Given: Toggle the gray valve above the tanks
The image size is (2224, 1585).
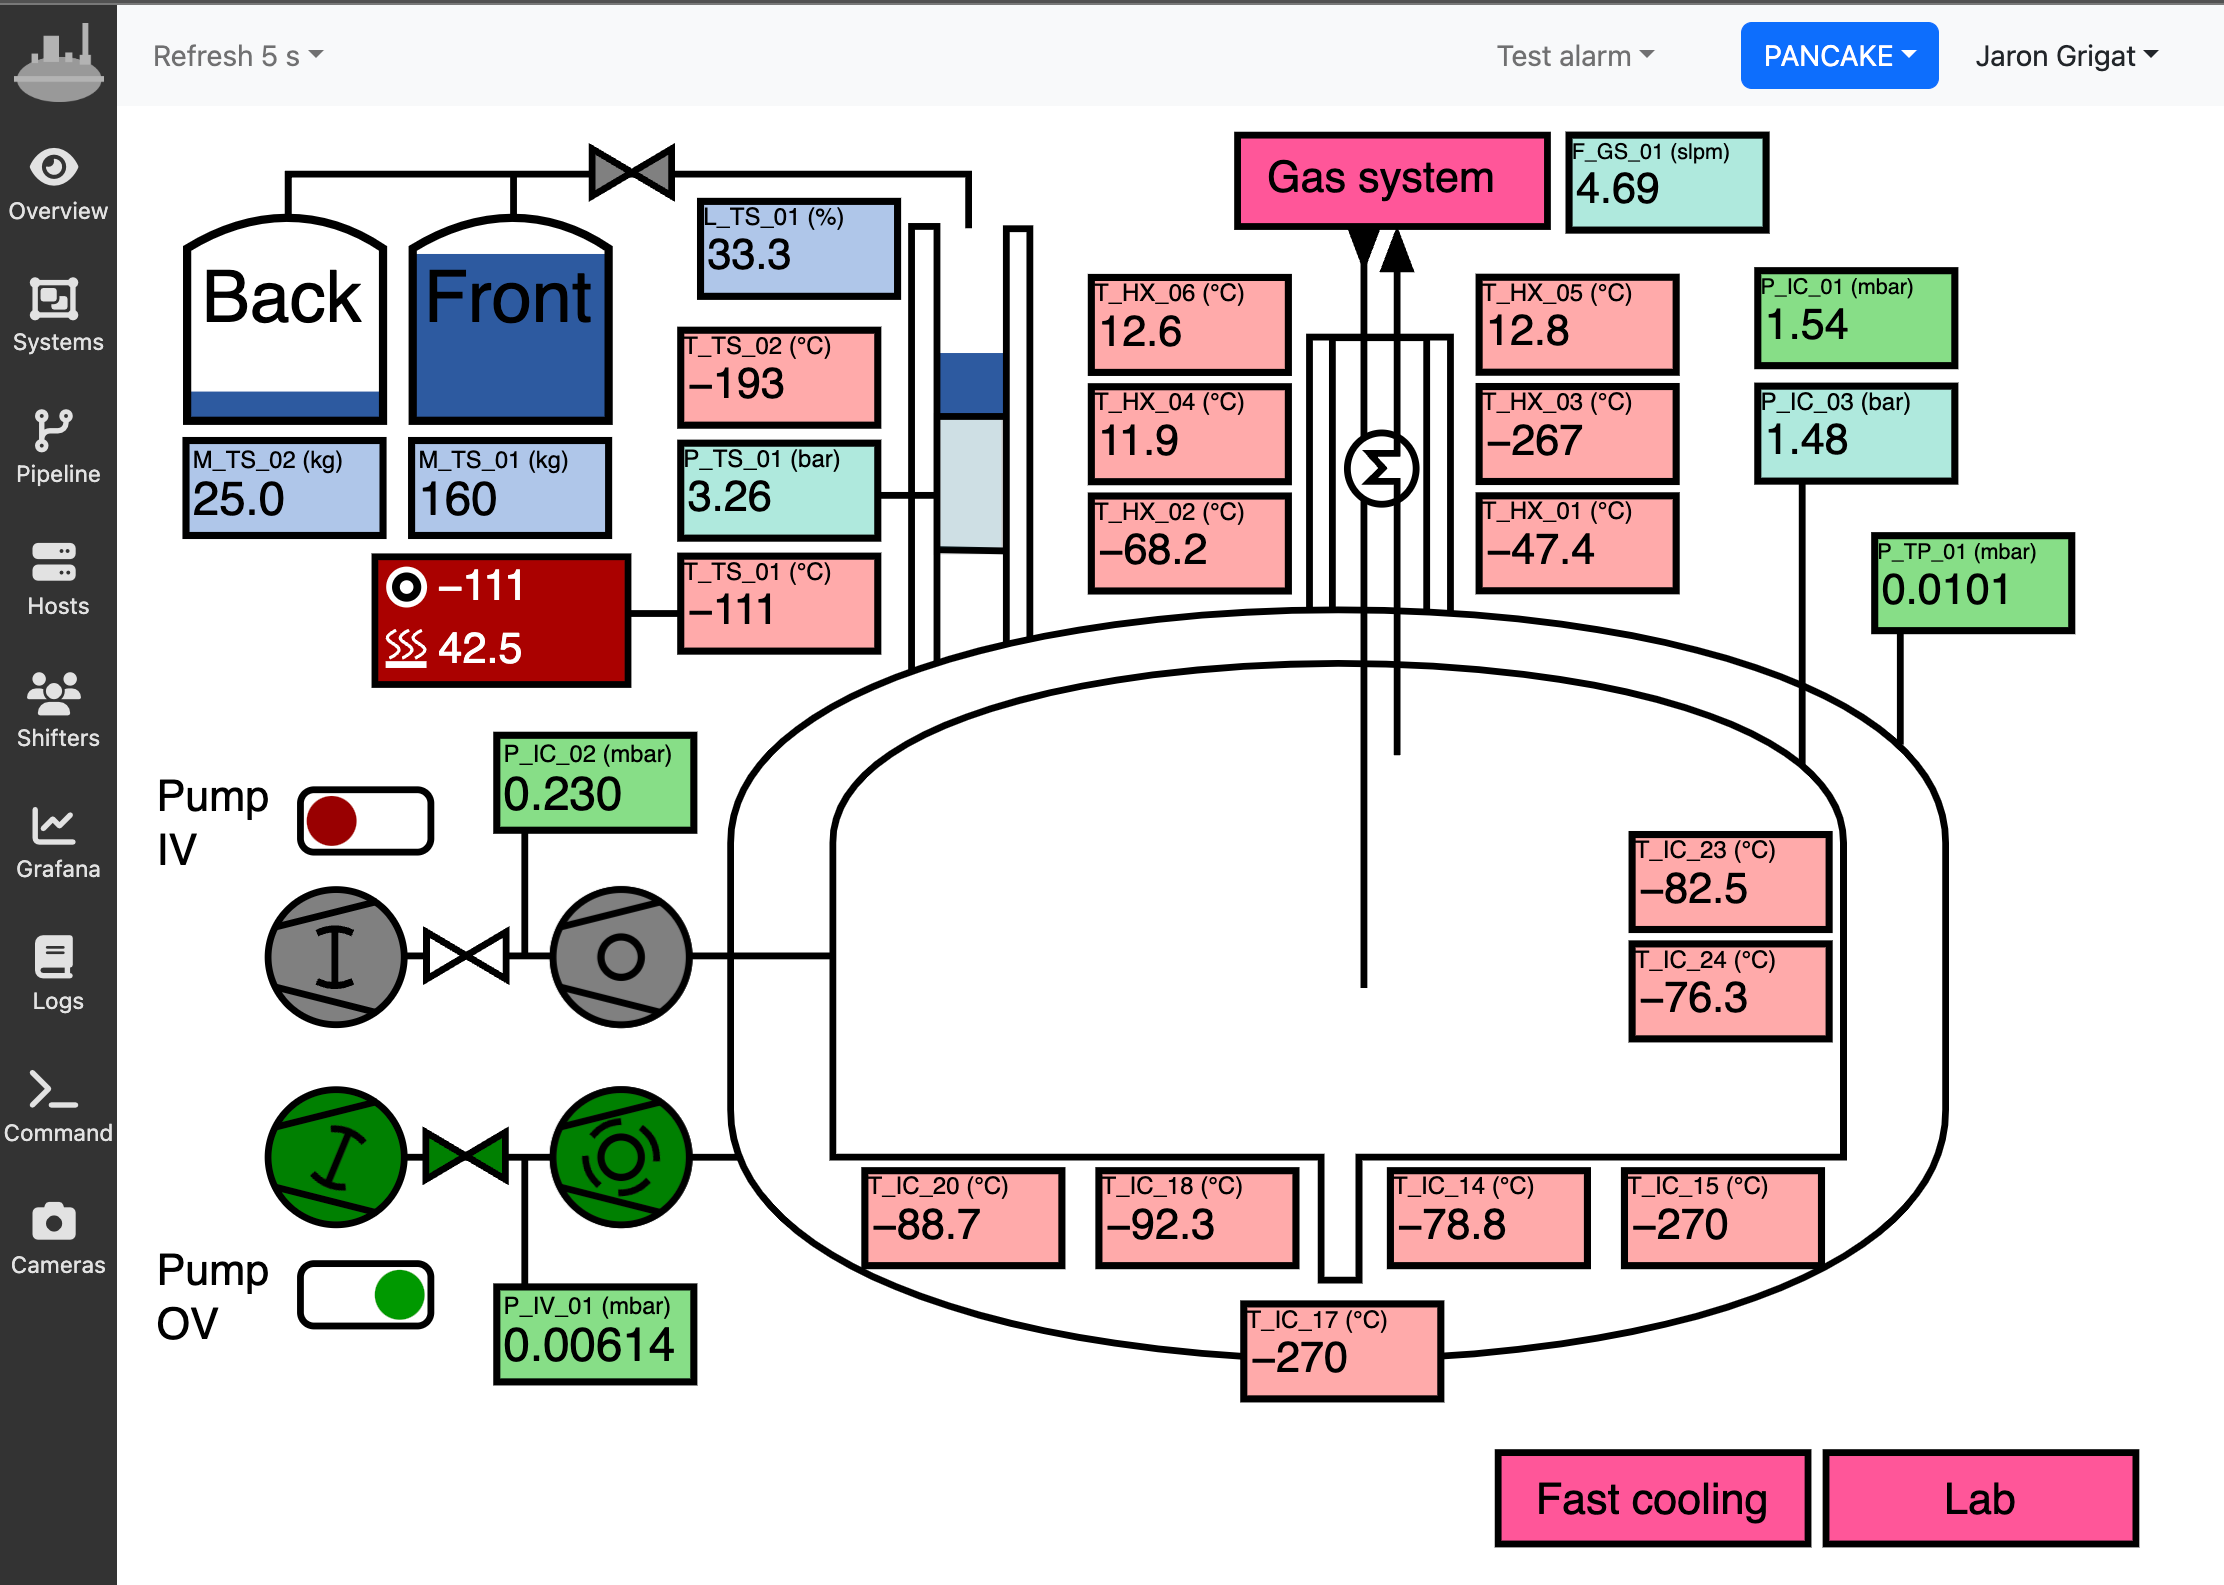Looking at the screenshot, I should point(632,172).
